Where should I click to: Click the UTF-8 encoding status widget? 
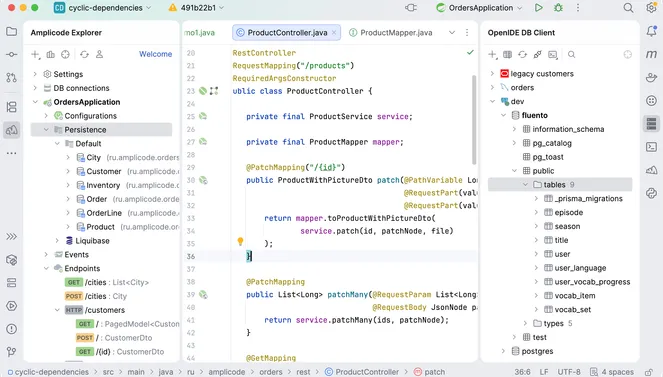point(569,372)
